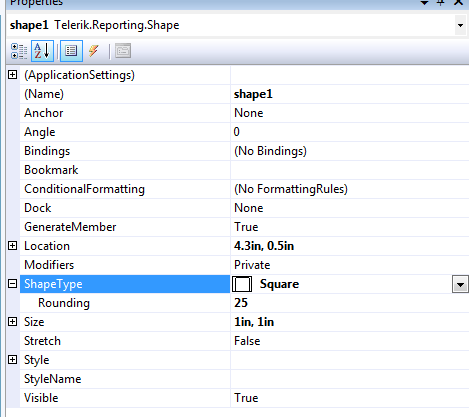Viewport: 469px width, 417px height.
Task: Expand the Size property
Action: coord(13,322)
